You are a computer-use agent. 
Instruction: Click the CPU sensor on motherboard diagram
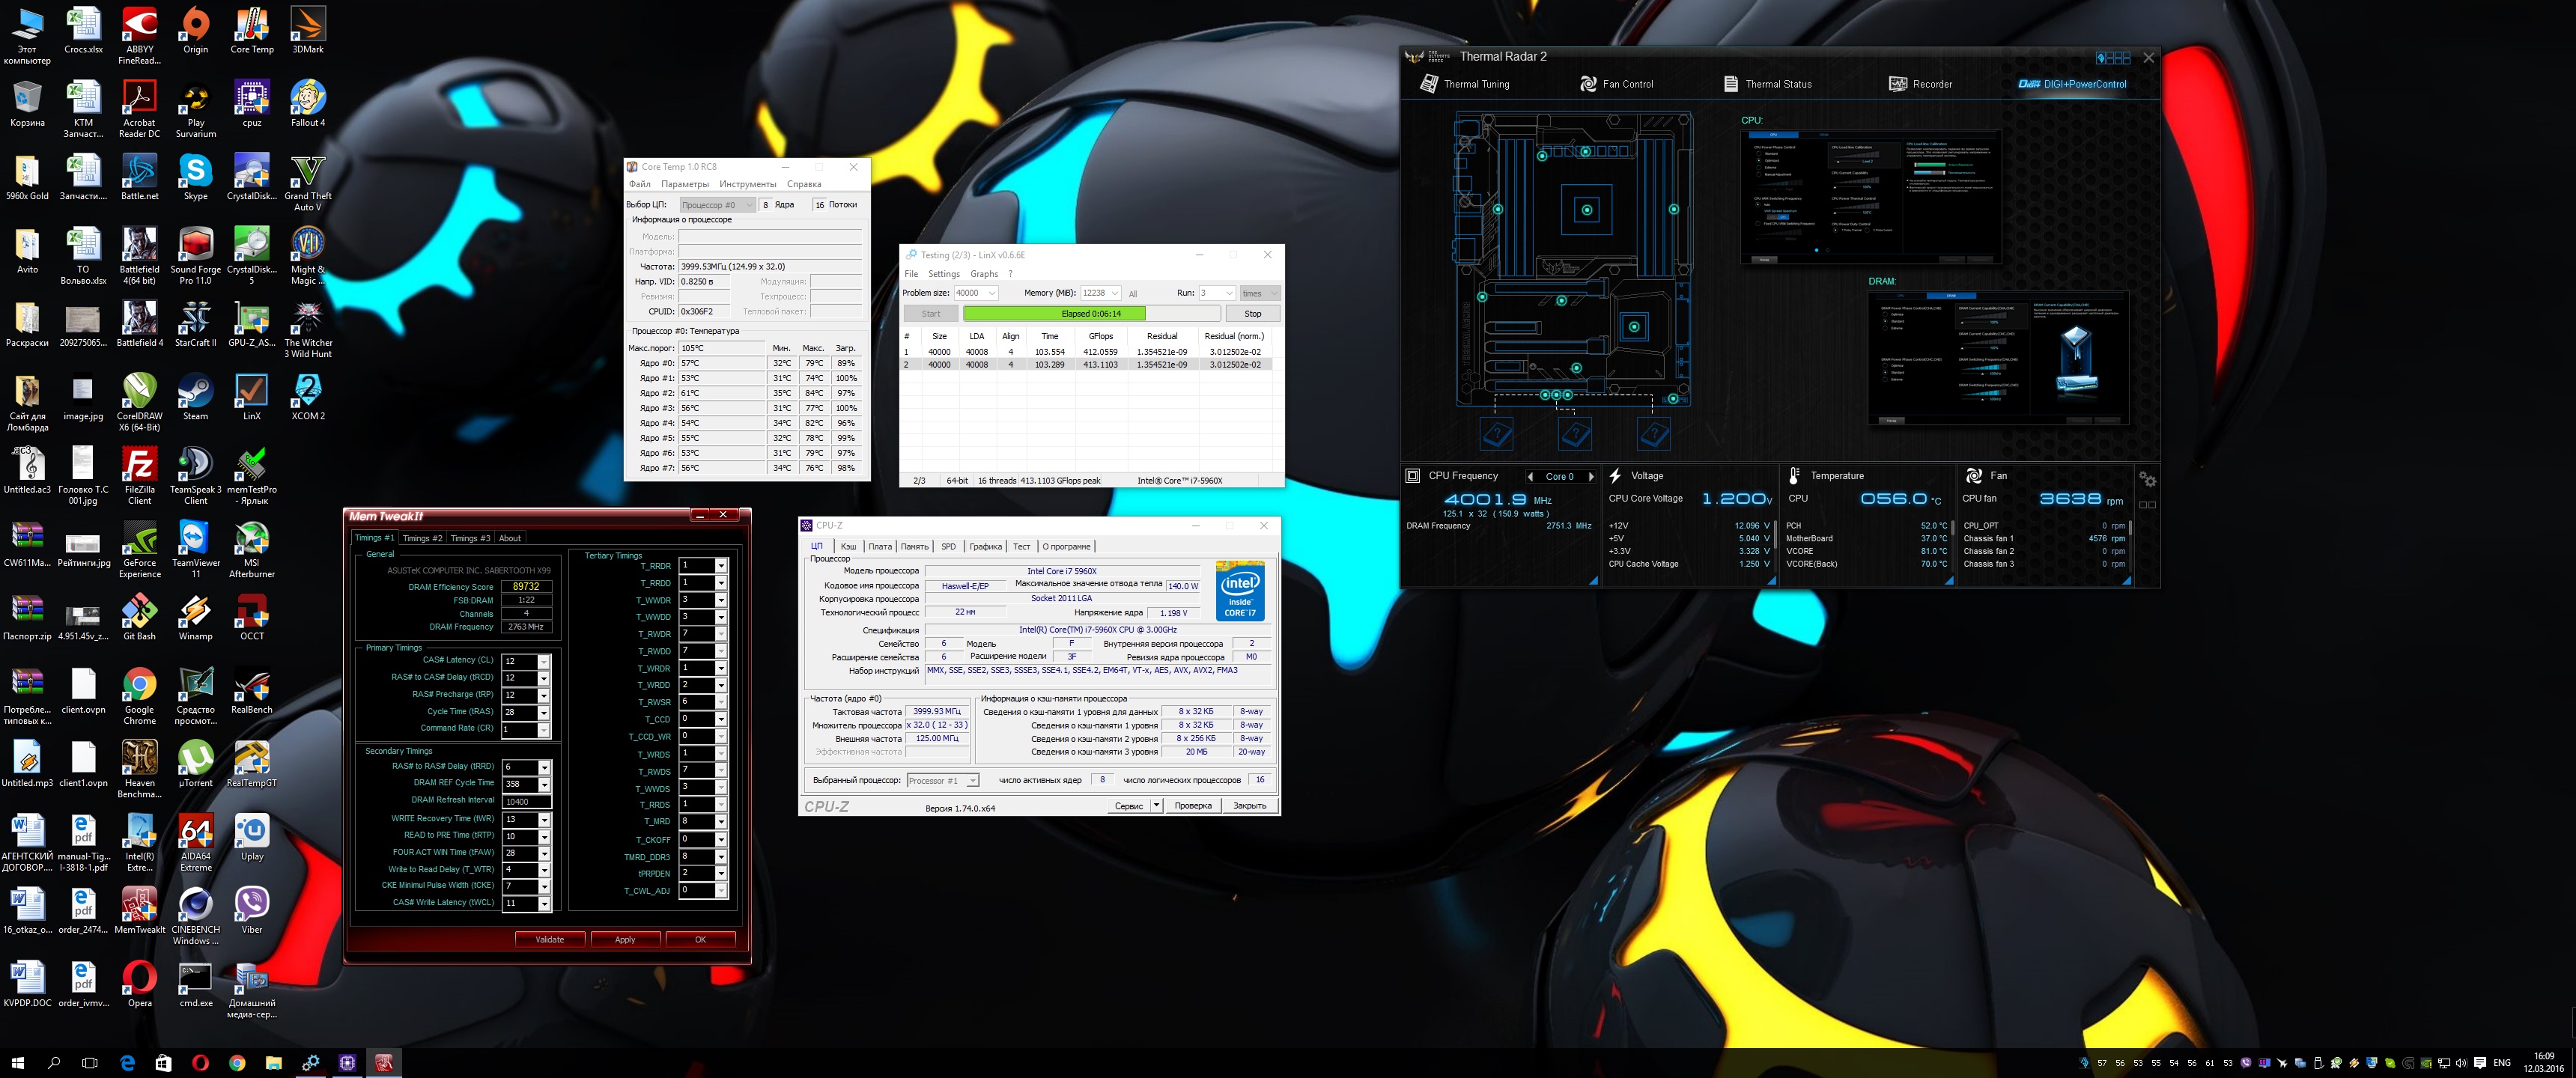click(1587, 210)
